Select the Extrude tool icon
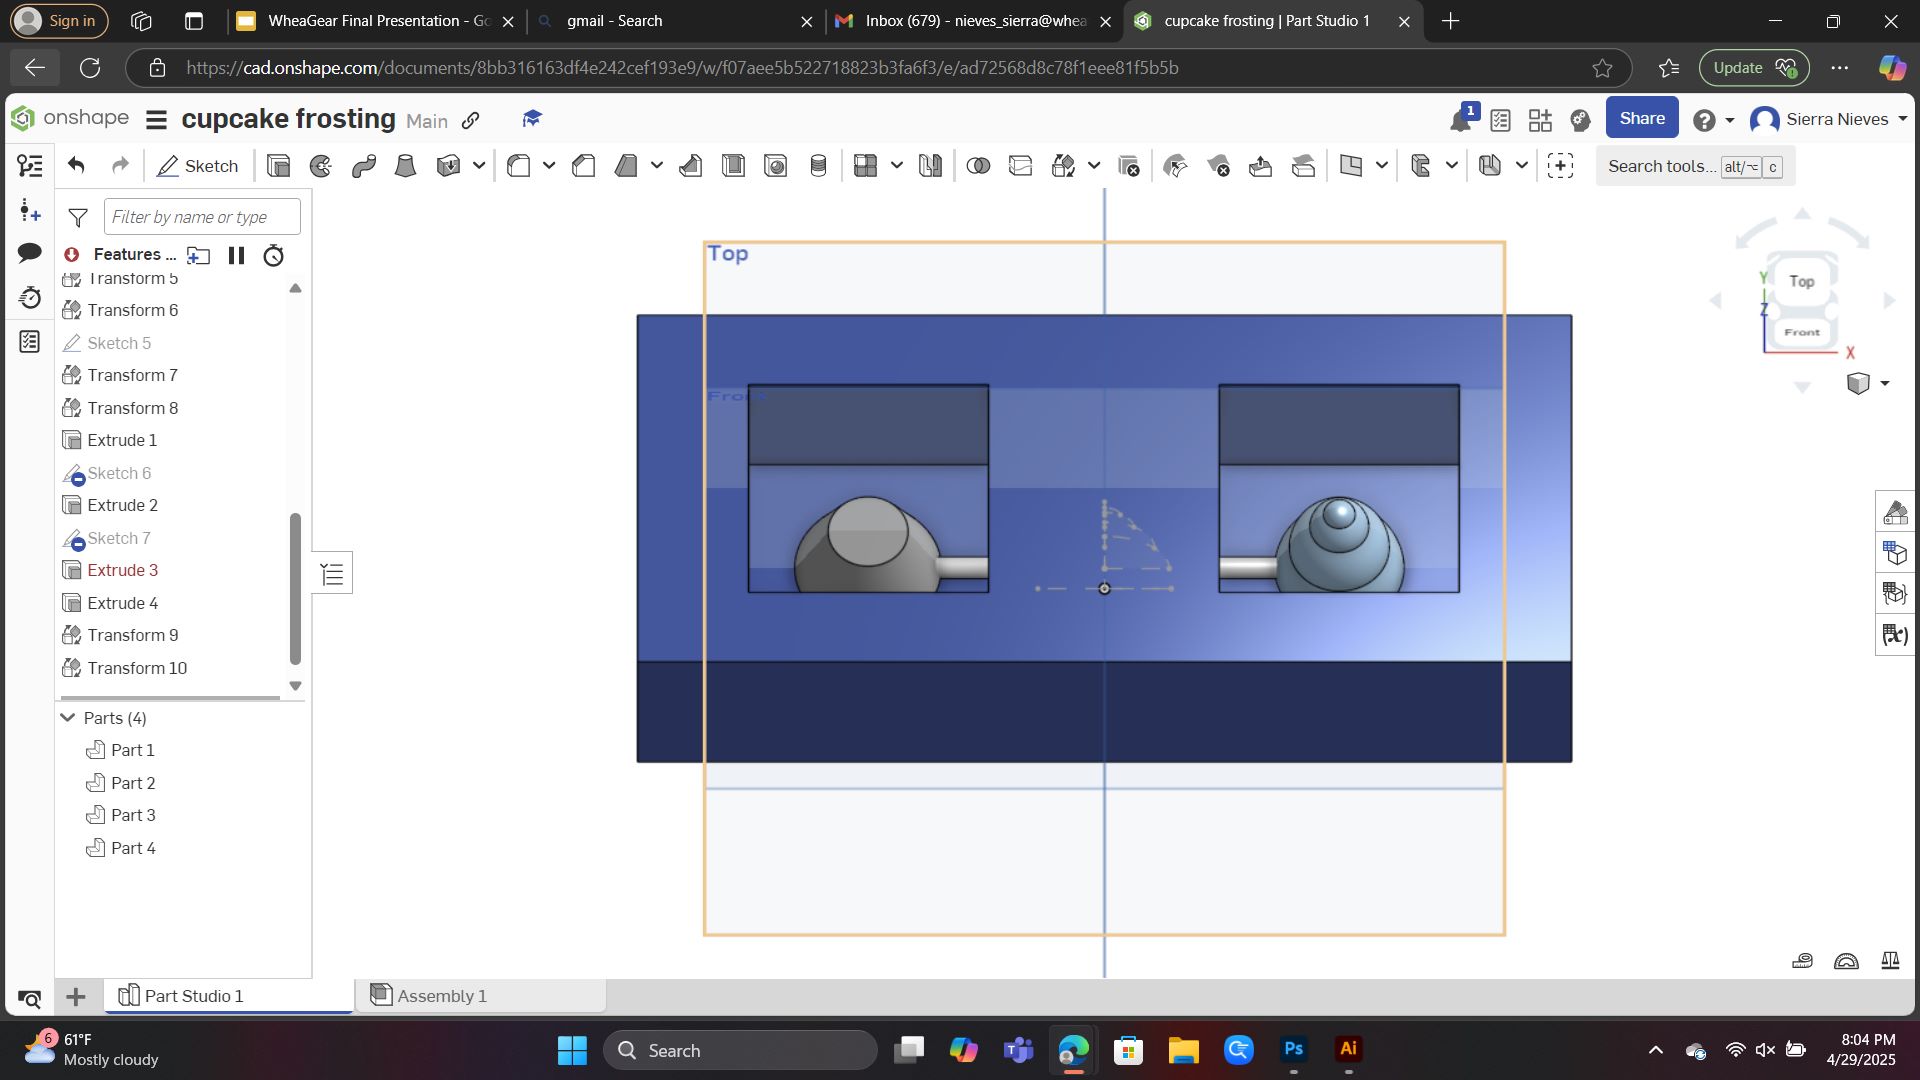The height and width of the screenshot is (1080, 1920). pyautogui.click(x=279, y=166)
